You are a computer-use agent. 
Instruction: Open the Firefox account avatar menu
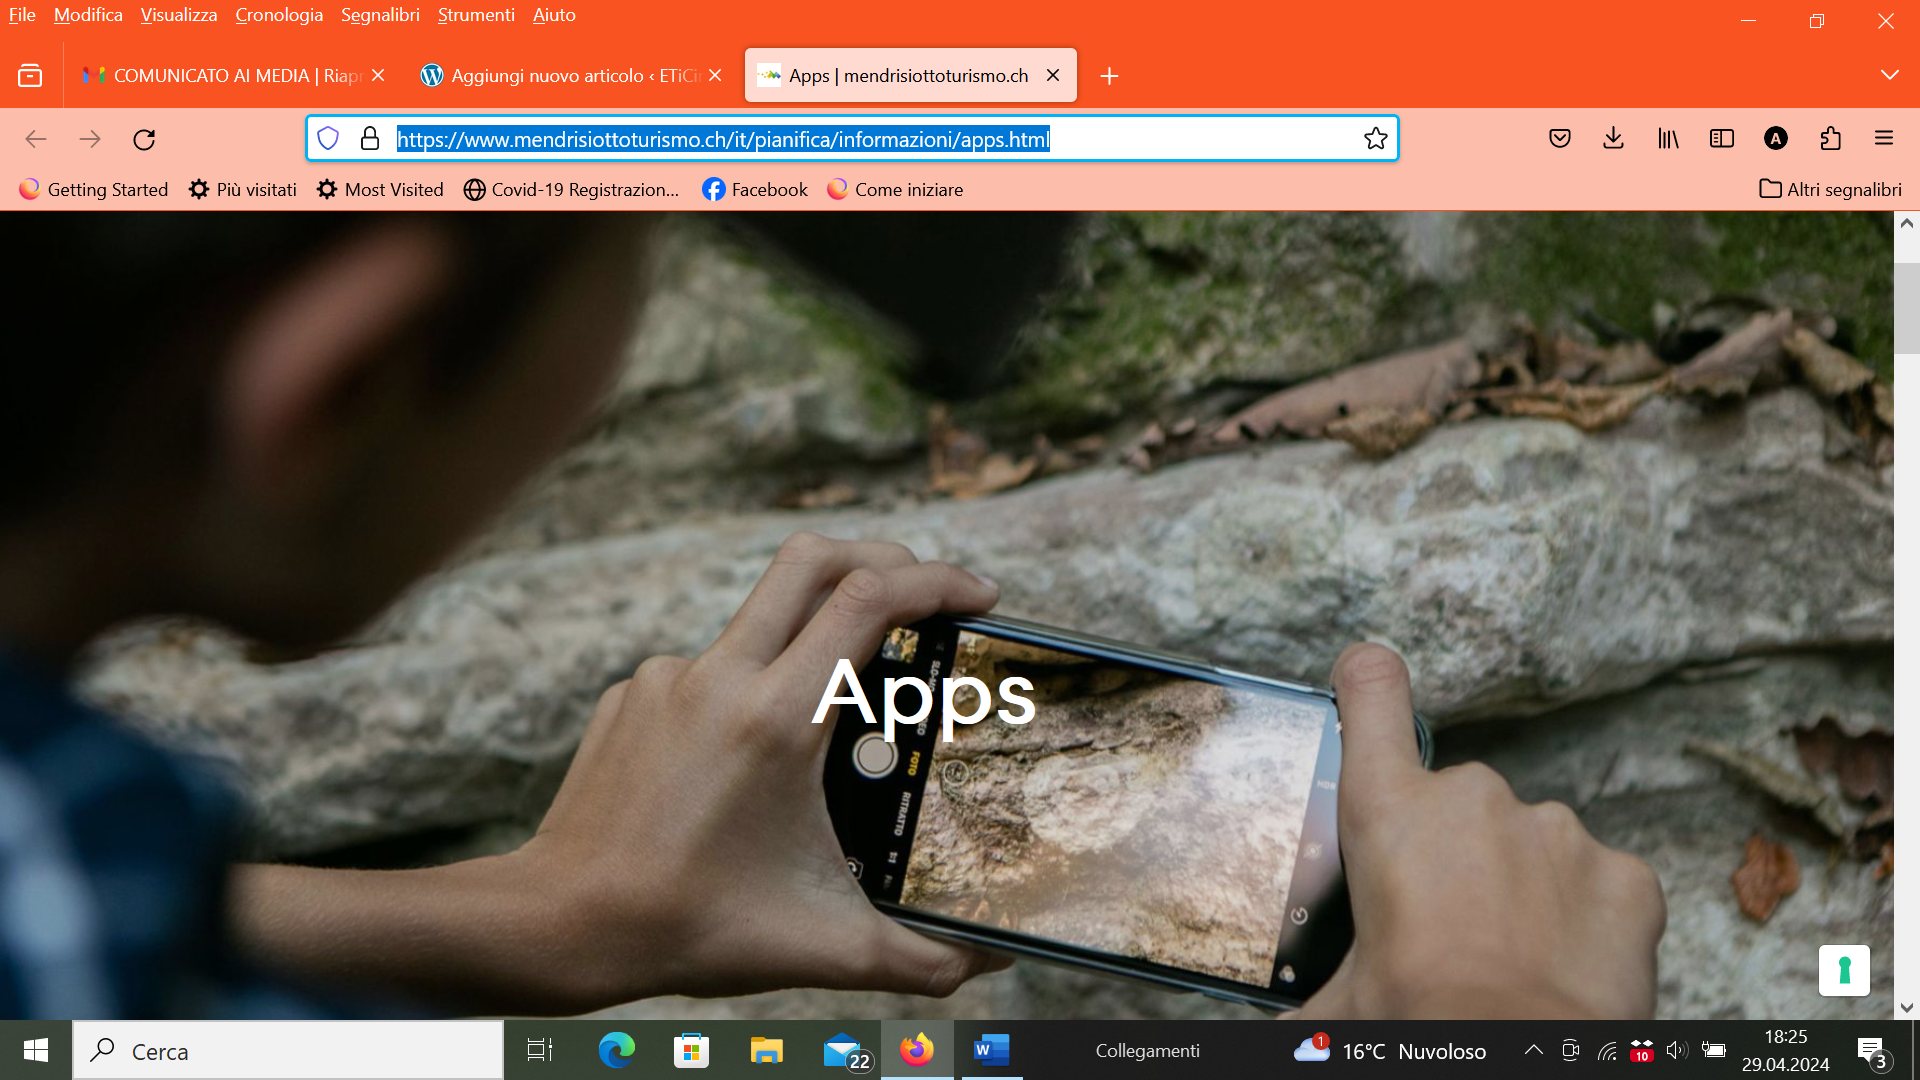tap(1776, 138)
